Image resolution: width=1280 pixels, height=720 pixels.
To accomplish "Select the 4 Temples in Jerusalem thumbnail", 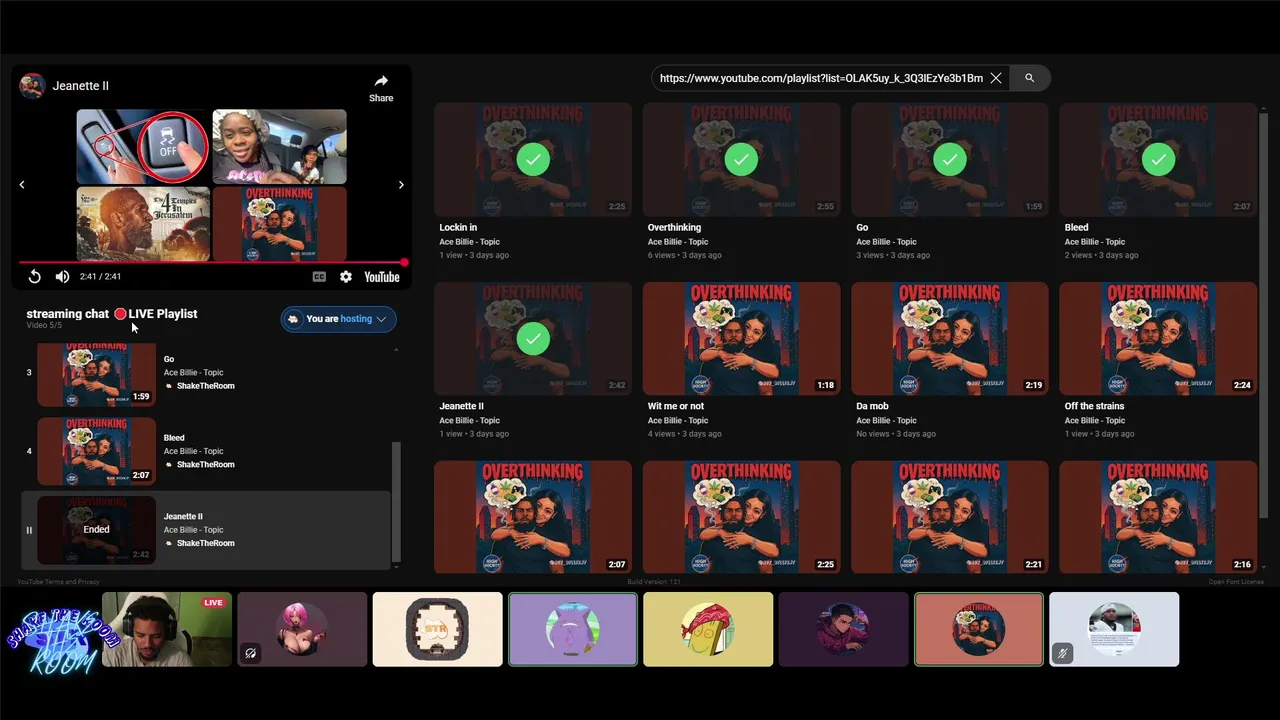I will 143,223.
